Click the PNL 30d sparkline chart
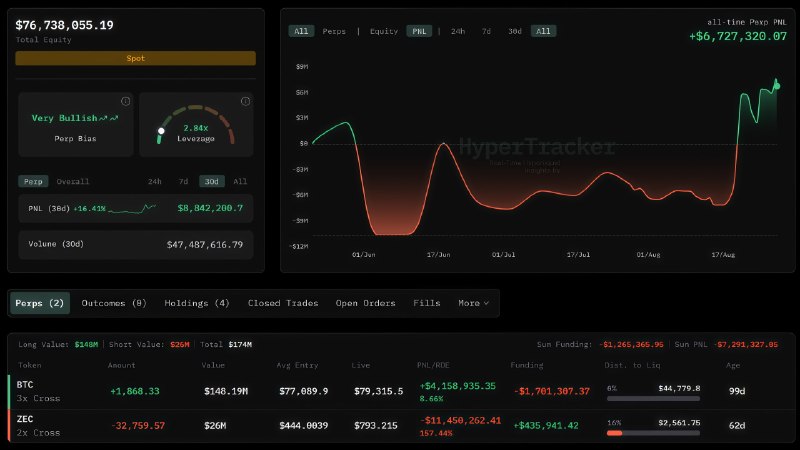The width and height of the screenshot is (800, 450). click(x=132, y=208)
